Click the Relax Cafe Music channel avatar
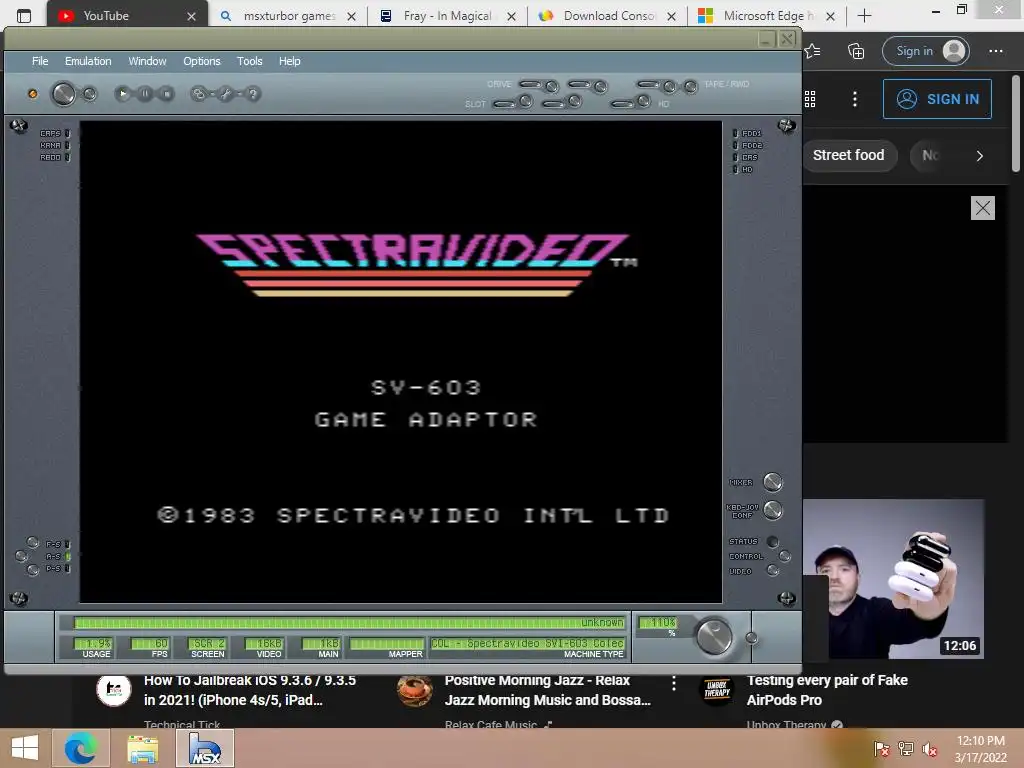1024x768 pixels. coord(415,690)
